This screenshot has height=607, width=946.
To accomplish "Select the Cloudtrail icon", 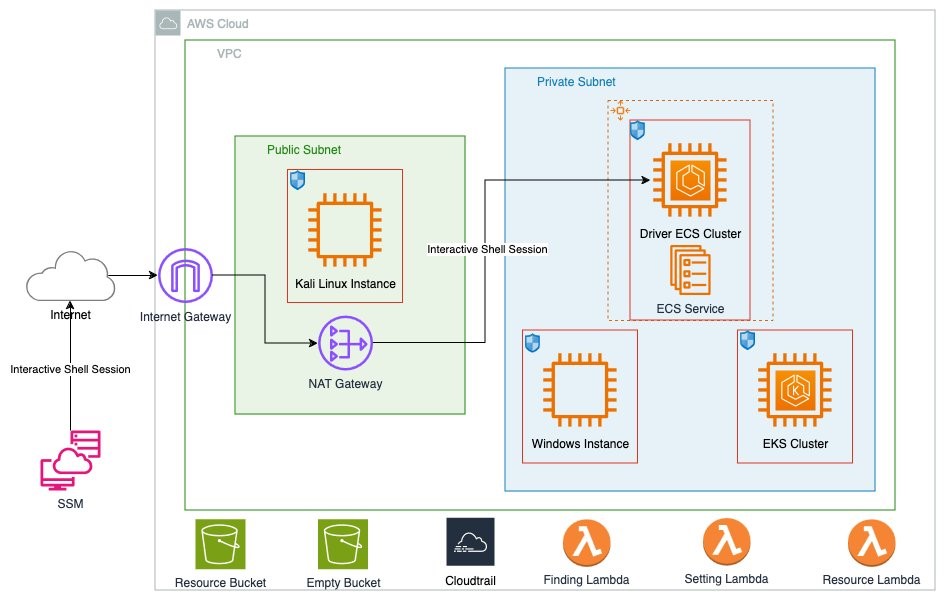I will pos(471,542).
